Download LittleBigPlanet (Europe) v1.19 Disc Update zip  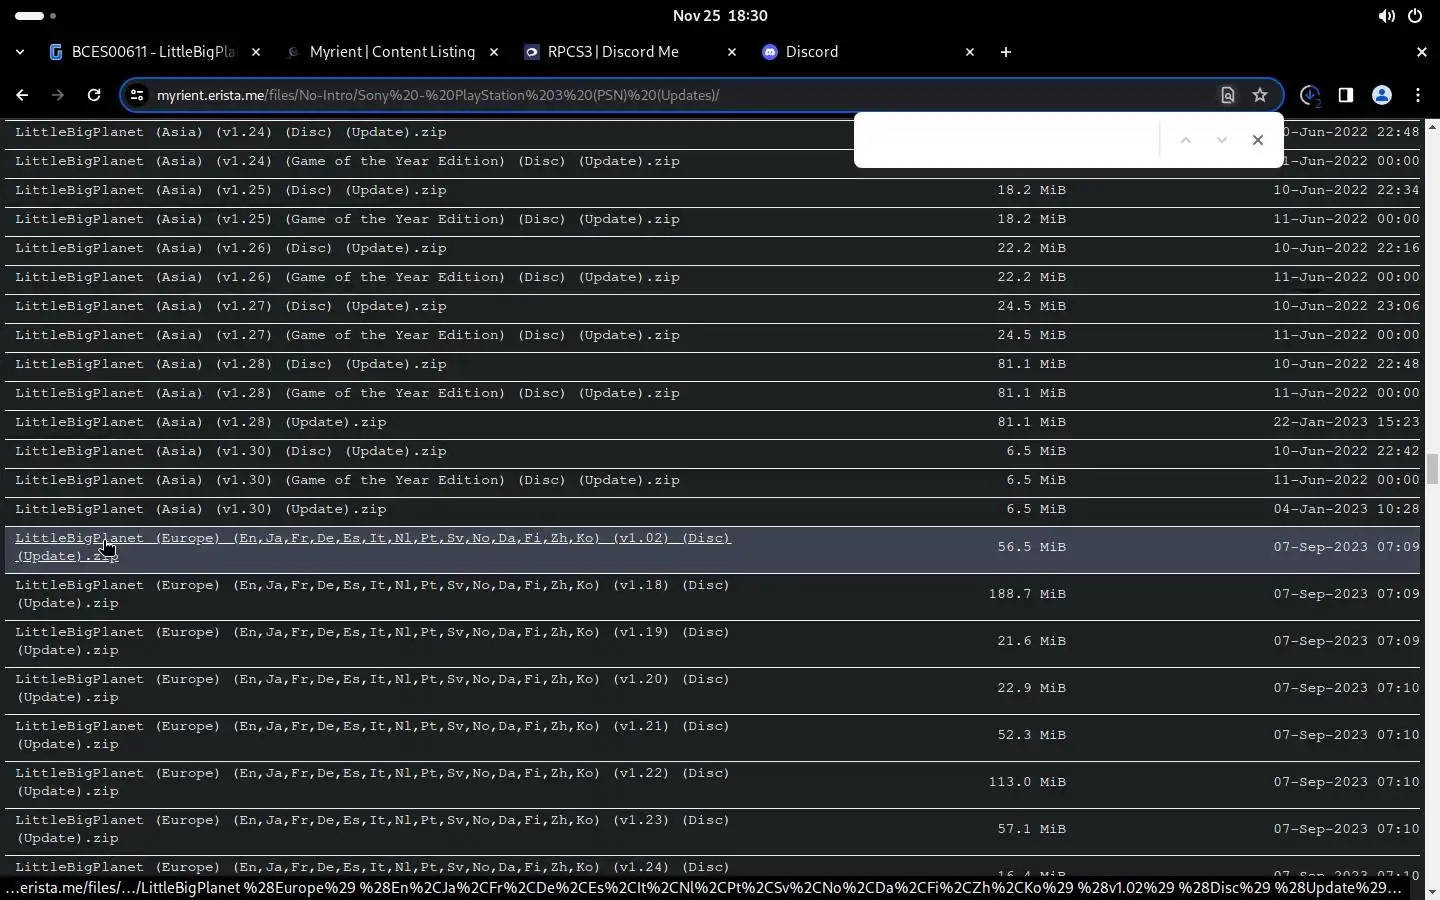coord(373,641)
